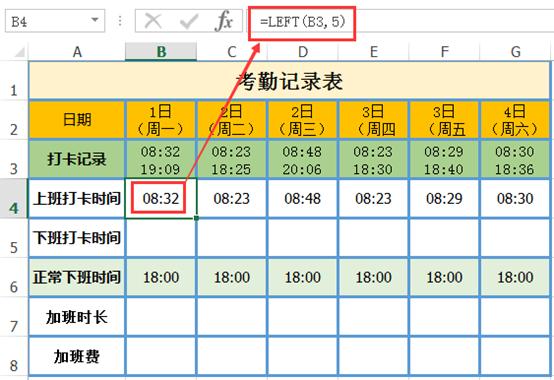Click the Select All corner triangle

(x=19, y=53)
